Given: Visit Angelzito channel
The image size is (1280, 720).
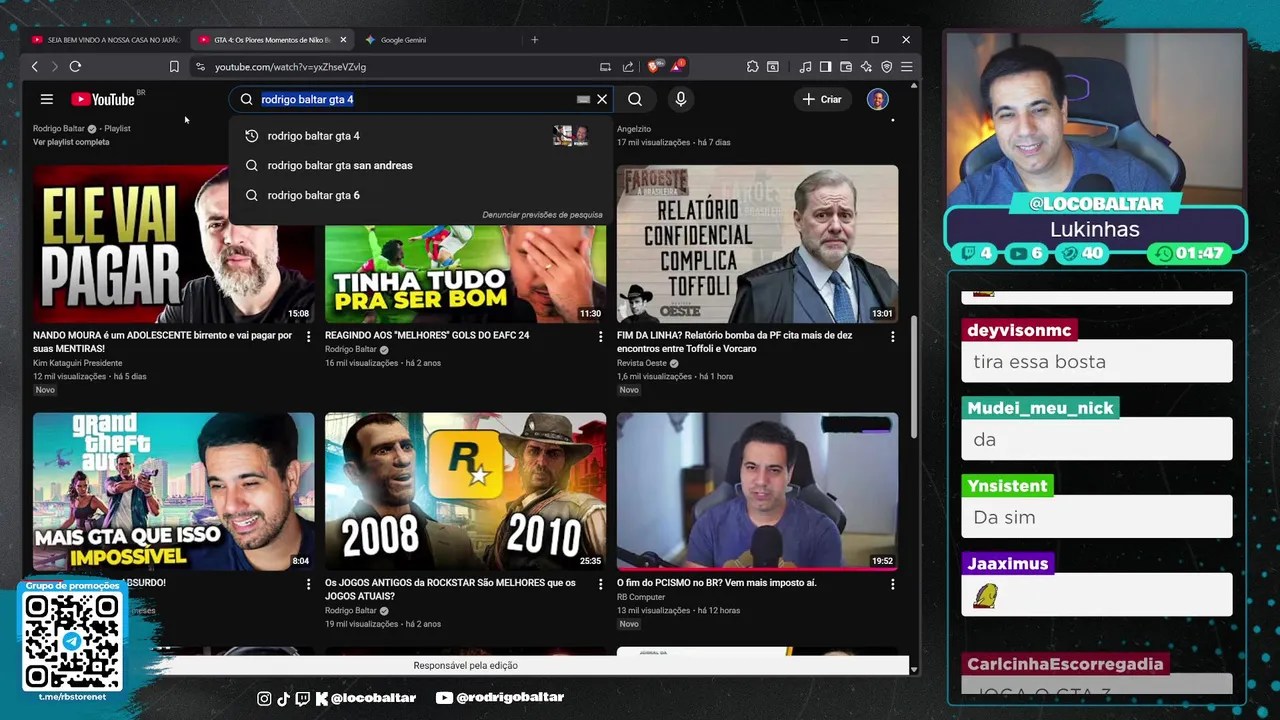Looking at the screenshot, I should 634,129.
